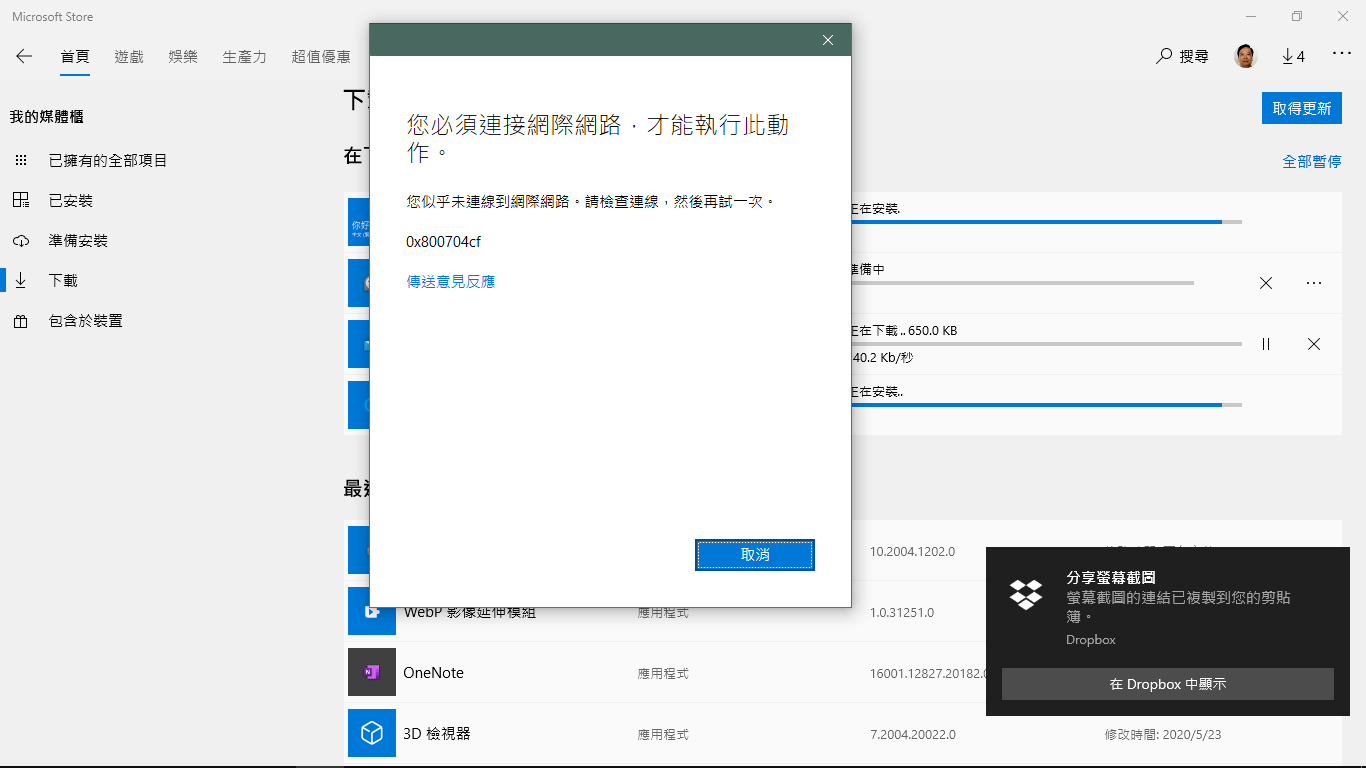
Task: Switch to 娛樂 tab
Action: [x=183, y=57]
